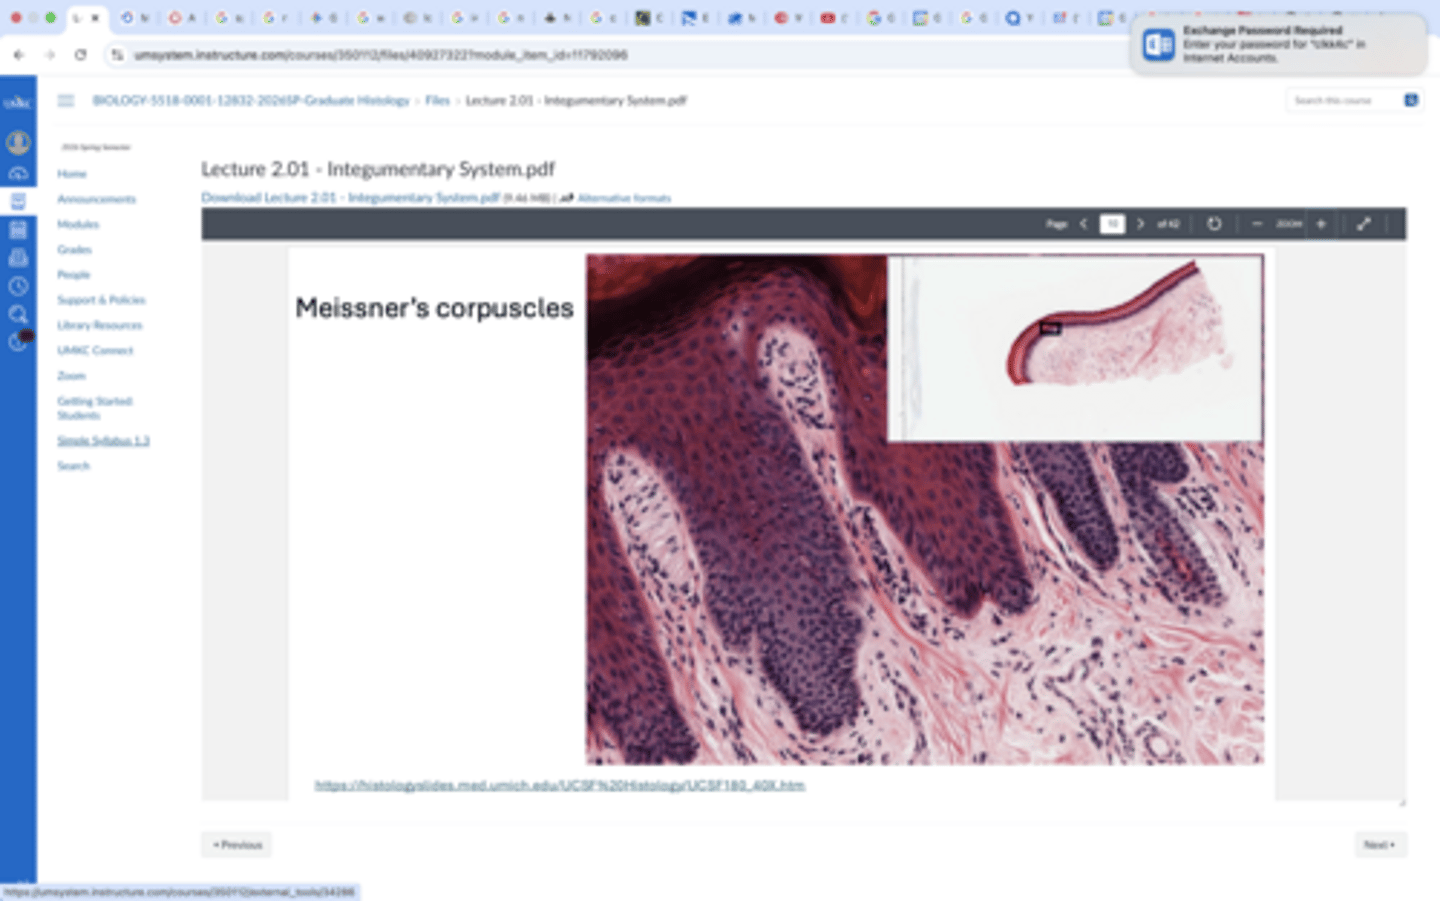Viewport: 1440px width, 901px height.
Task: Open the histologyslides.med.umich.edu link in slide
Action: [x=560, y=785]
